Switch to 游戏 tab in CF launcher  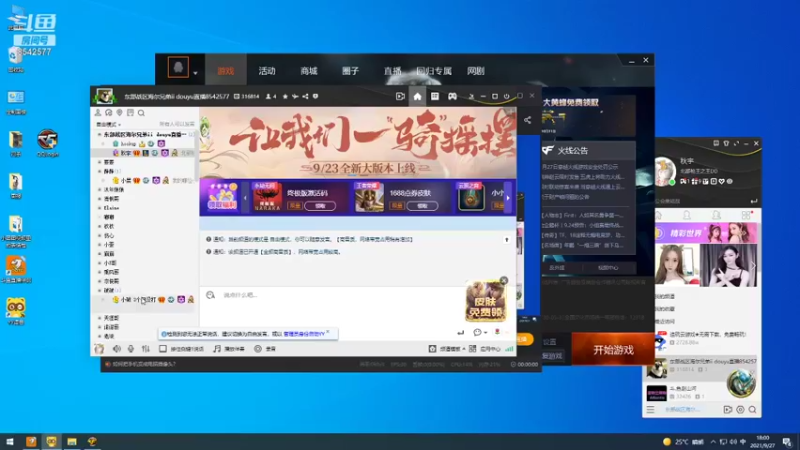(x=226, y=71)
